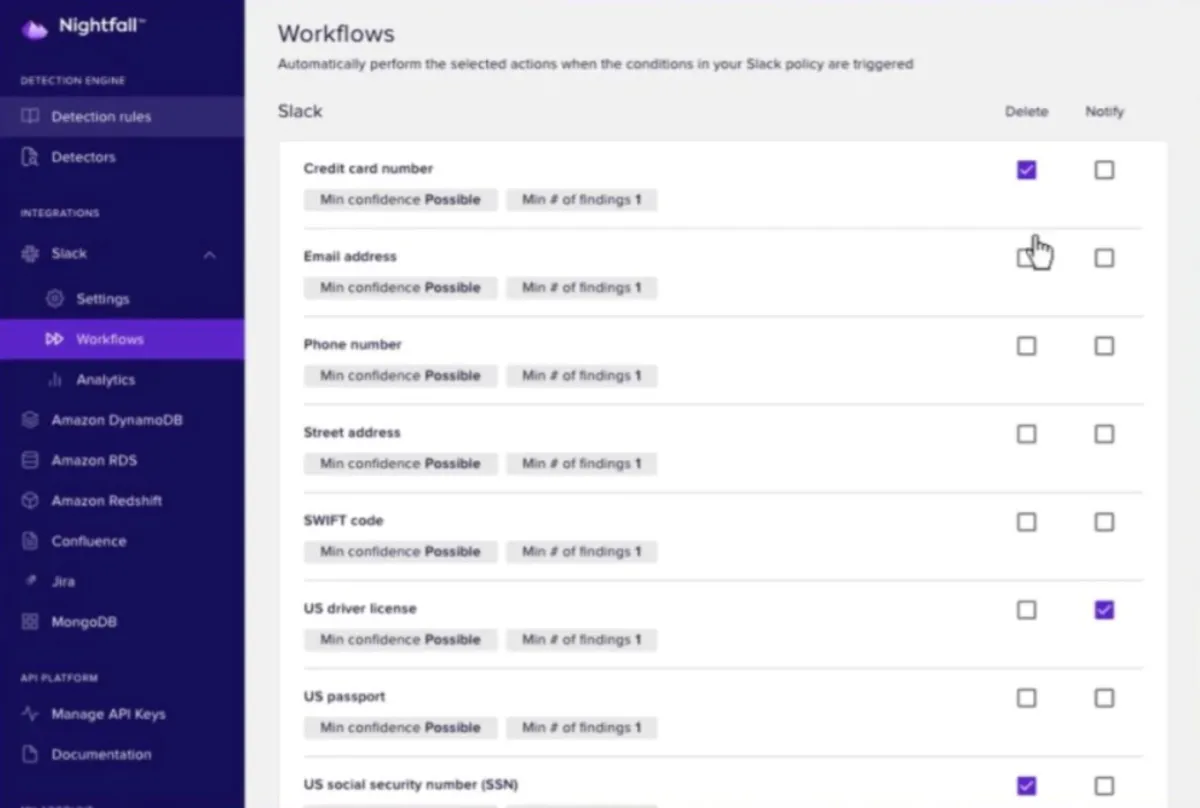
Task: Check Delete for US passport
Action: (x=1026, y=698)
